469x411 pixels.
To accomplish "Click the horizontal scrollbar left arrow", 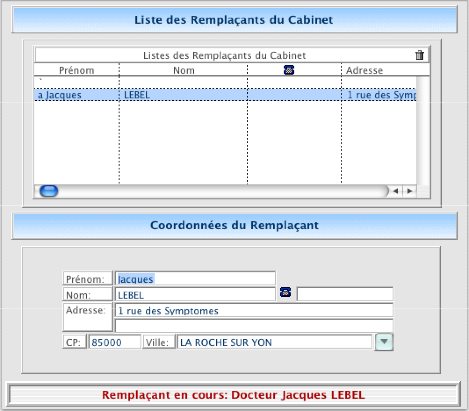I will click(x=396, y=191).
